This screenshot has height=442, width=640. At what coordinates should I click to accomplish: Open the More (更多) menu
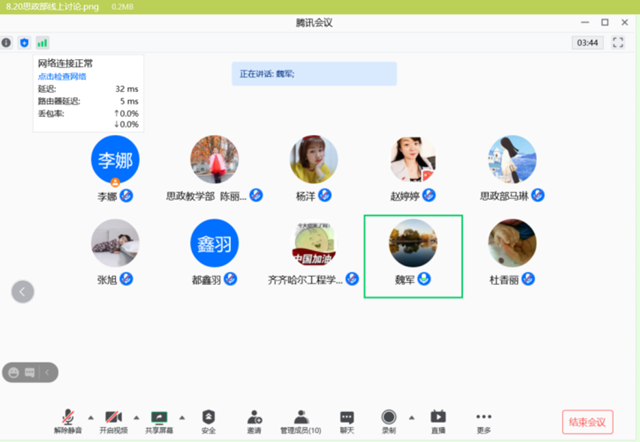(x=484, y=419)
